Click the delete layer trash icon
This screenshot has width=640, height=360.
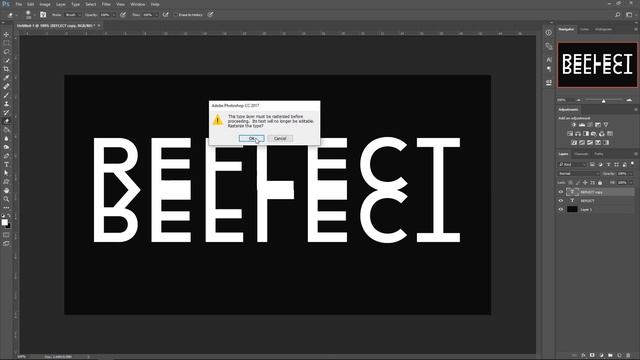point(628,356)
